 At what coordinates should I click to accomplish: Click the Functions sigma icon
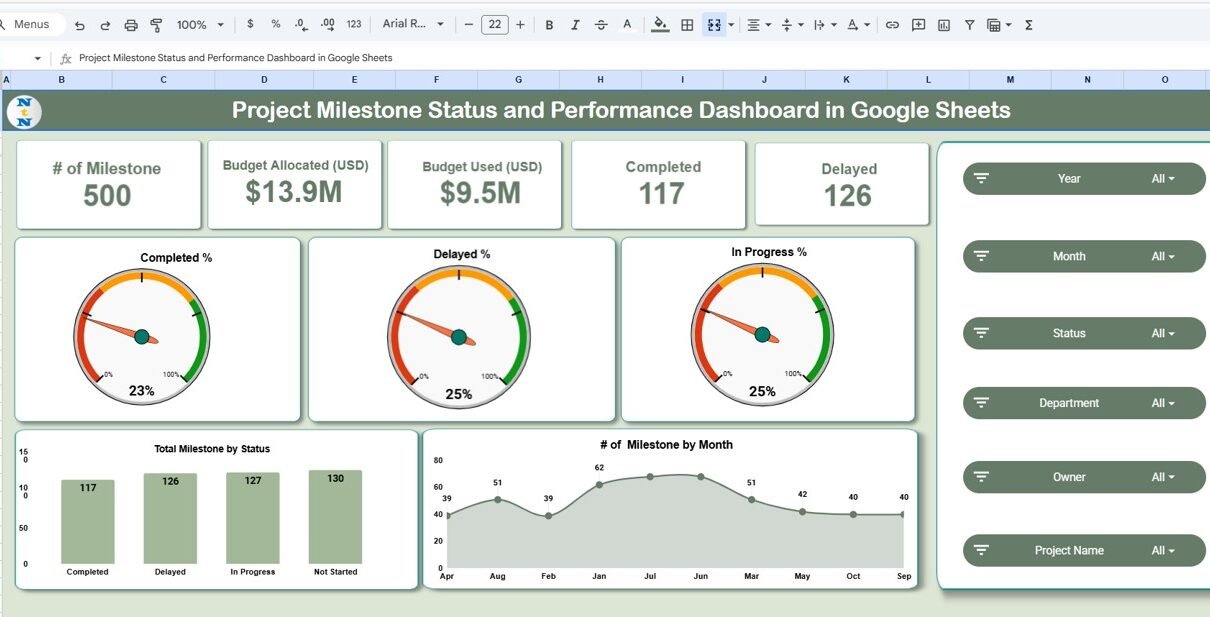coord(1029,25)
